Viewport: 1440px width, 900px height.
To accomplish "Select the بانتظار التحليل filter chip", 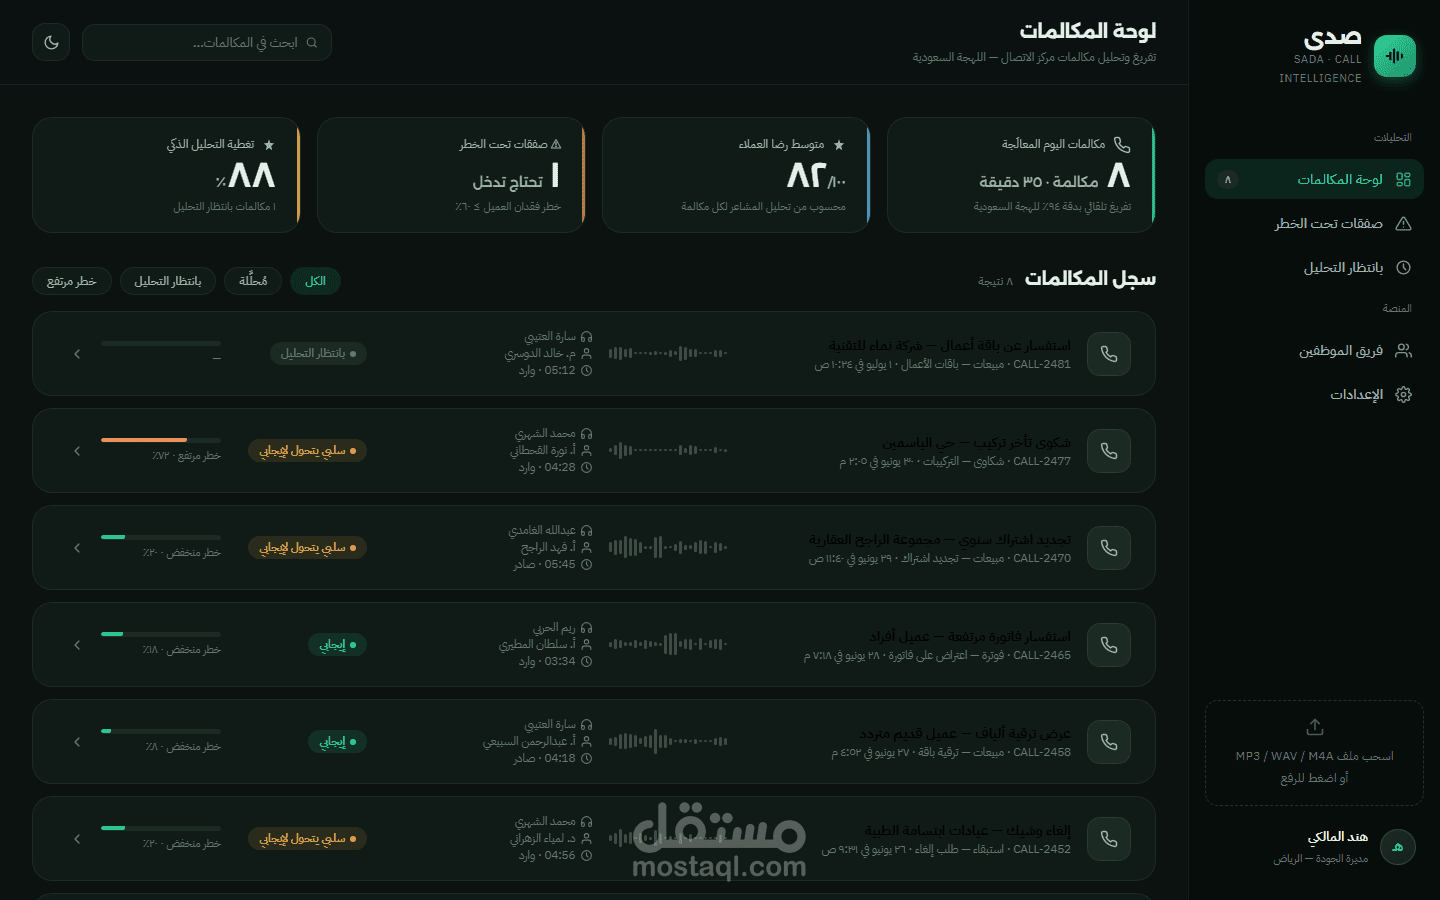I will pos(168,281).
